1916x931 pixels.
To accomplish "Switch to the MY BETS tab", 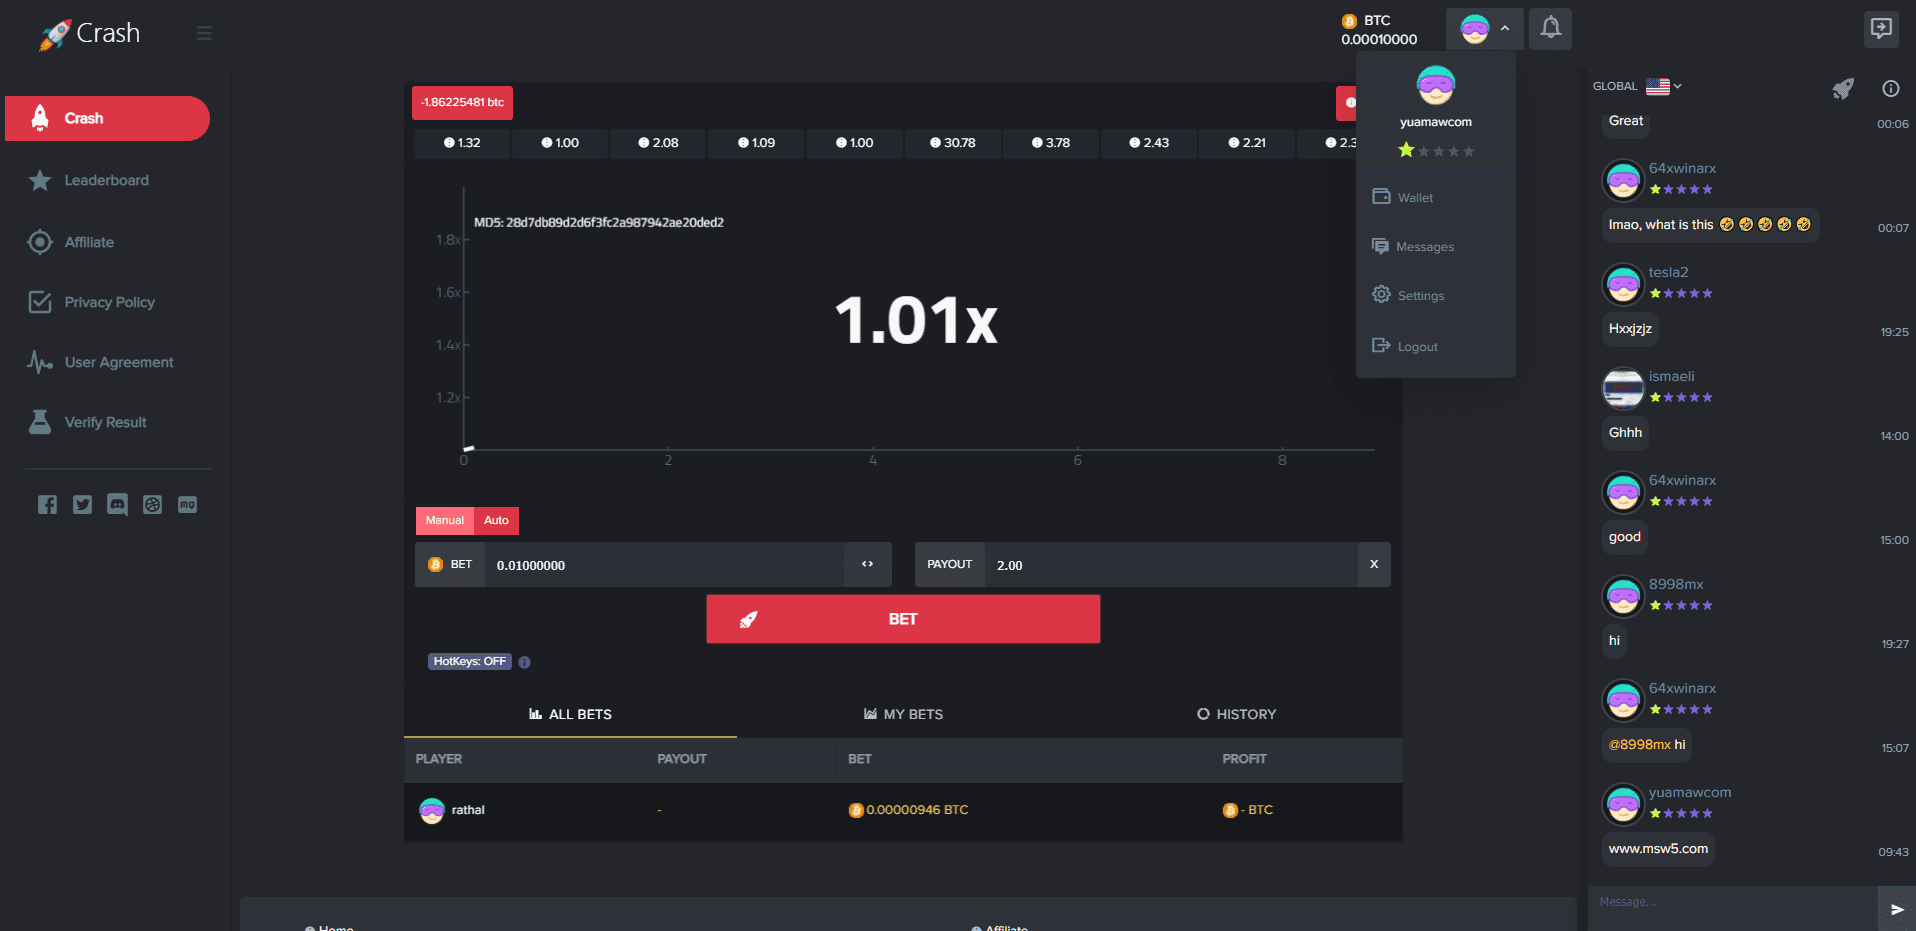I will click(903, 714).
